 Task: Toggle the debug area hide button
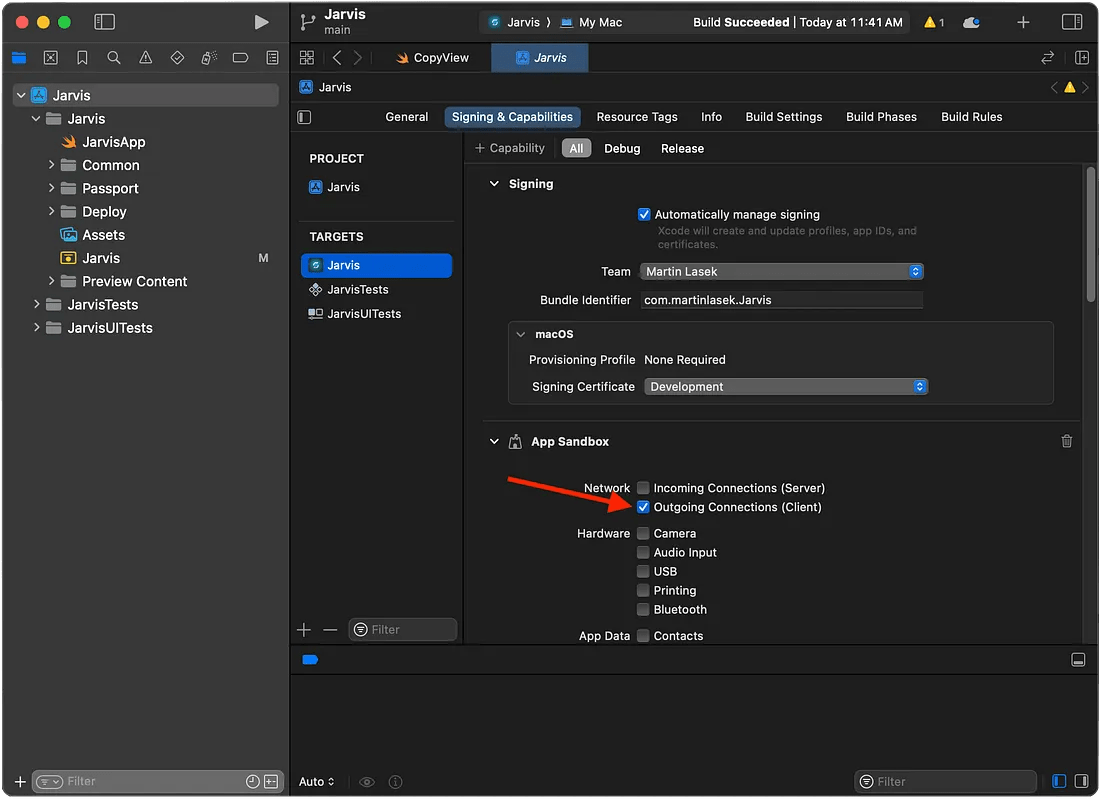click(1078, 660)
